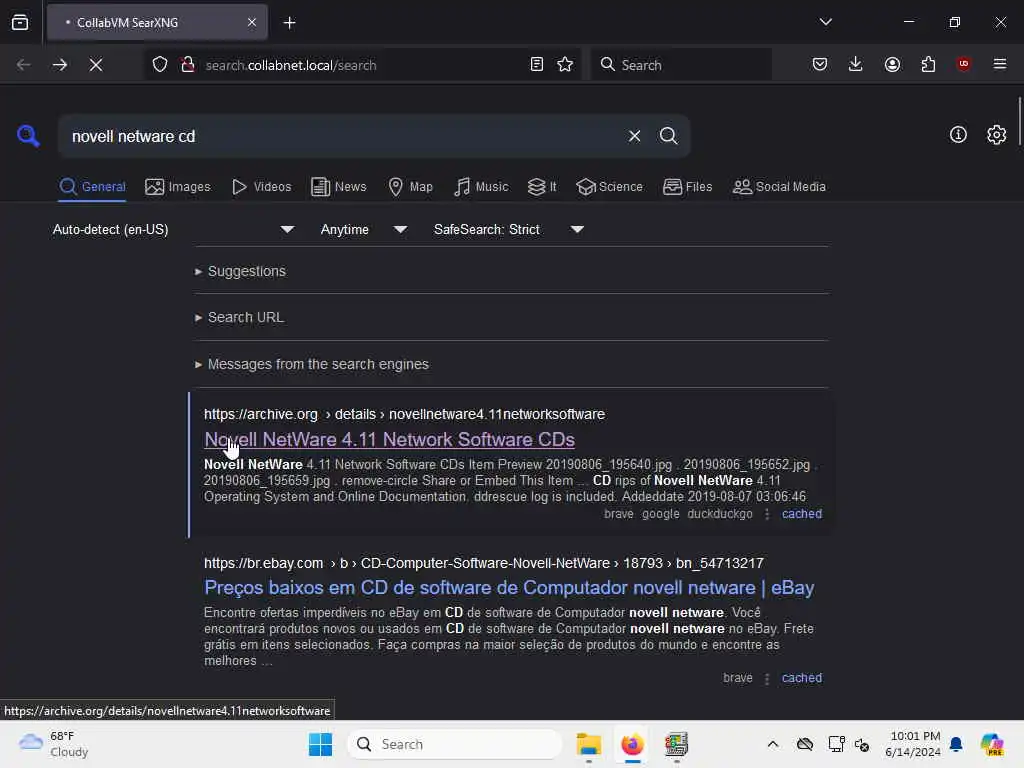
Task: Open Firefox application hamburger menu
Action: coord(999,64)
